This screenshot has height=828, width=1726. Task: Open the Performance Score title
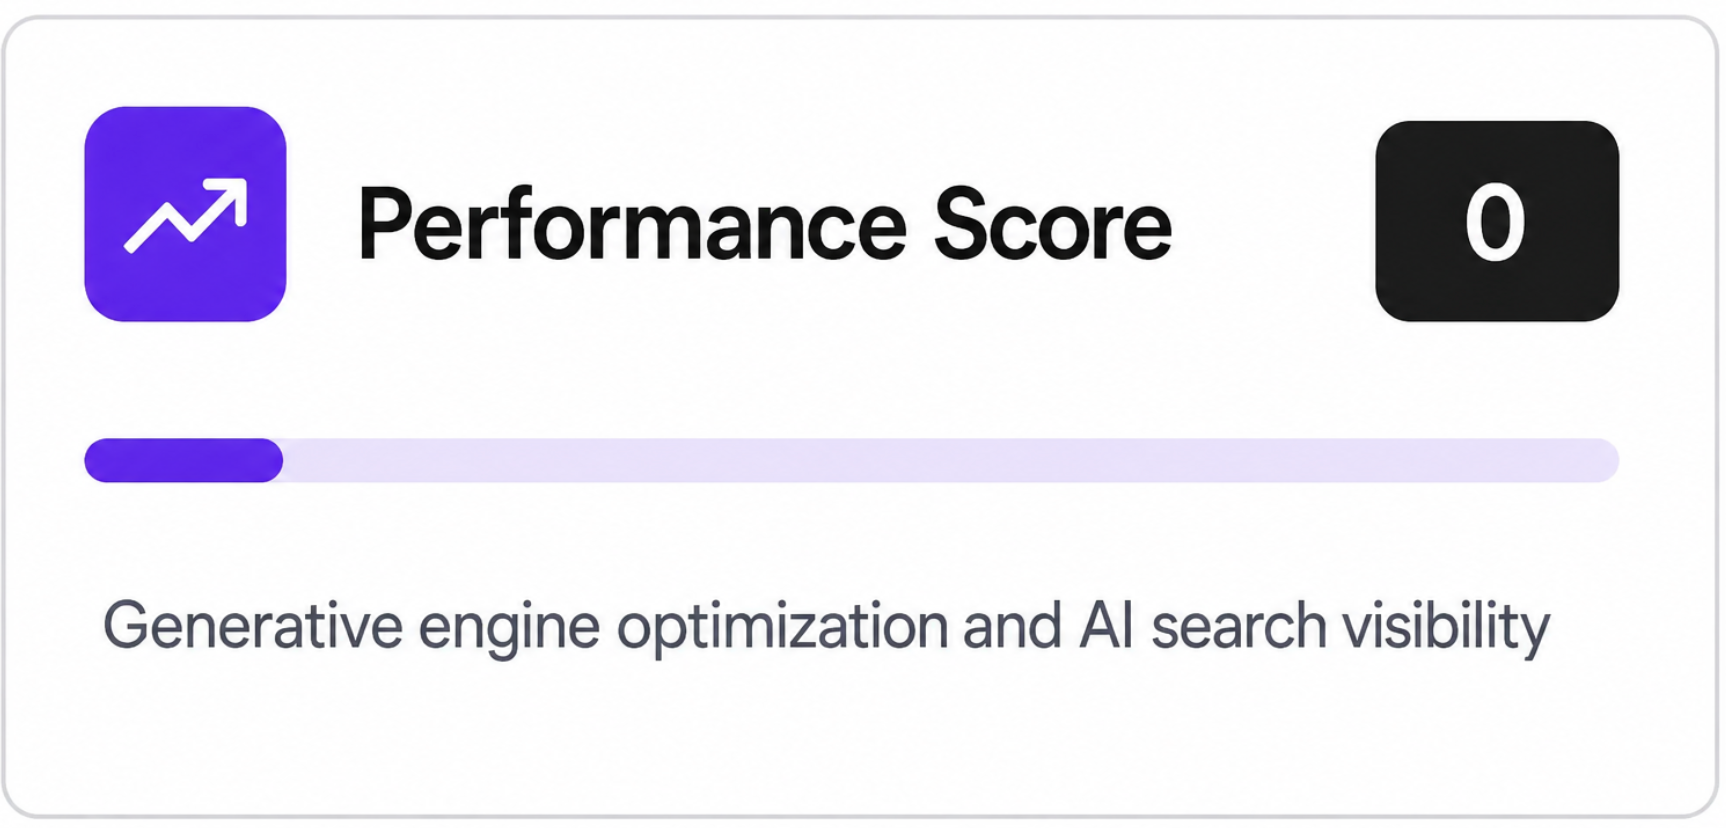point(764,226)
